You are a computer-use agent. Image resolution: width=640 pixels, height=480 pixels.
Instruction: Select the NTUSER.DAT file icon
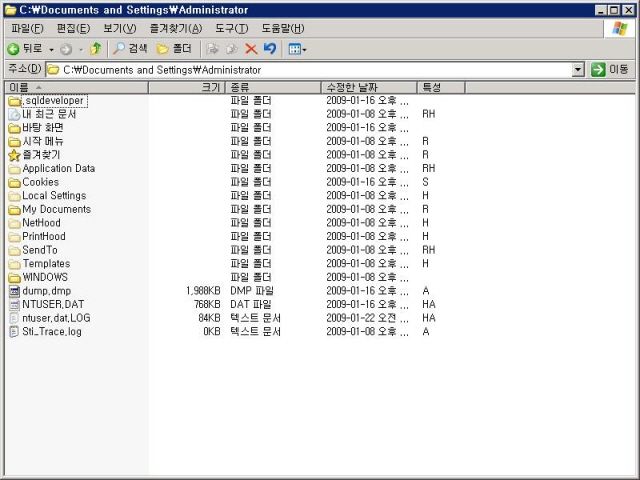click(x=14, y=305)
